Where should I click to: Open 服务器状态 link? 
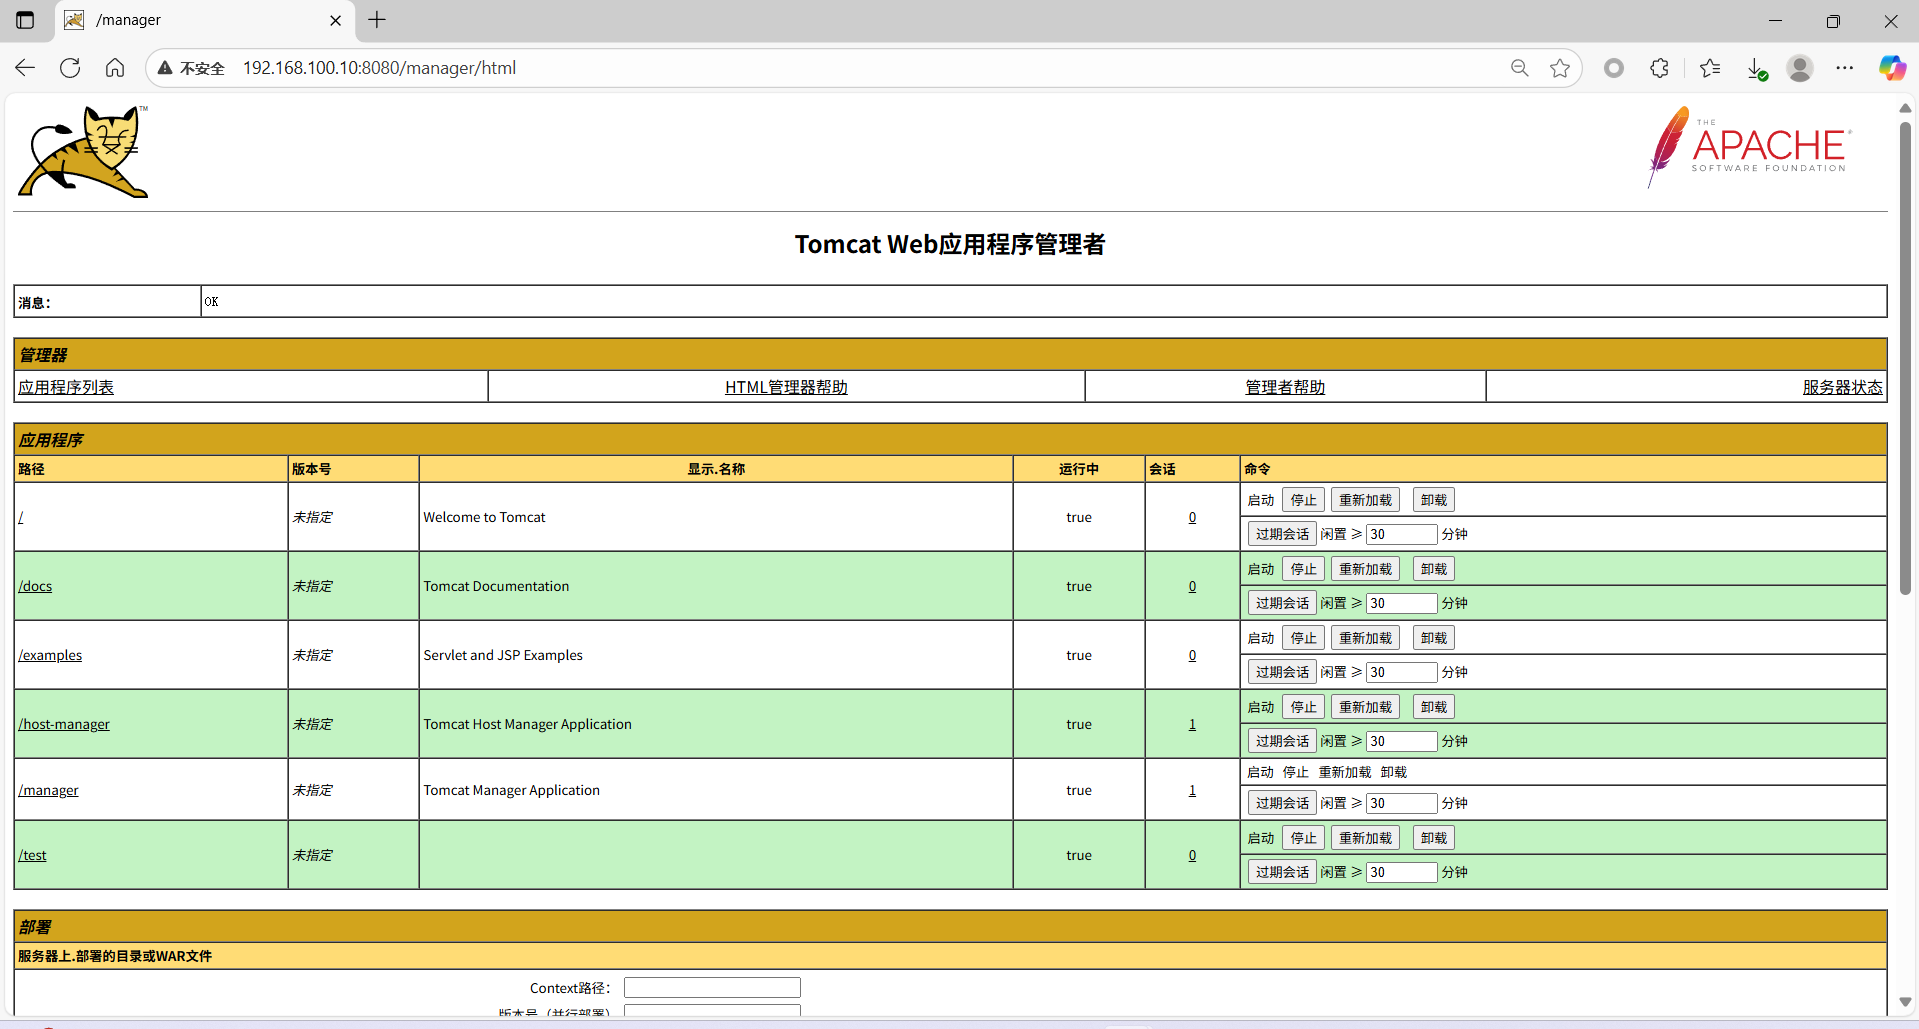[1842, 387]
